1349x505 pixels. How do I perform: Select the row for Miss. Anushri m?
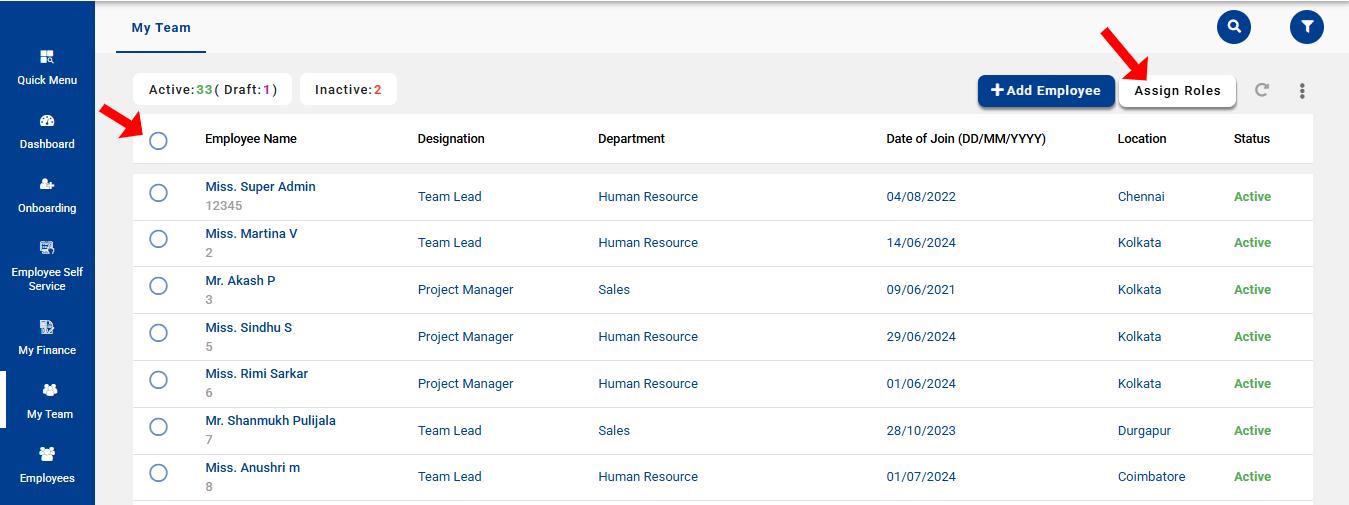[158, 473]
